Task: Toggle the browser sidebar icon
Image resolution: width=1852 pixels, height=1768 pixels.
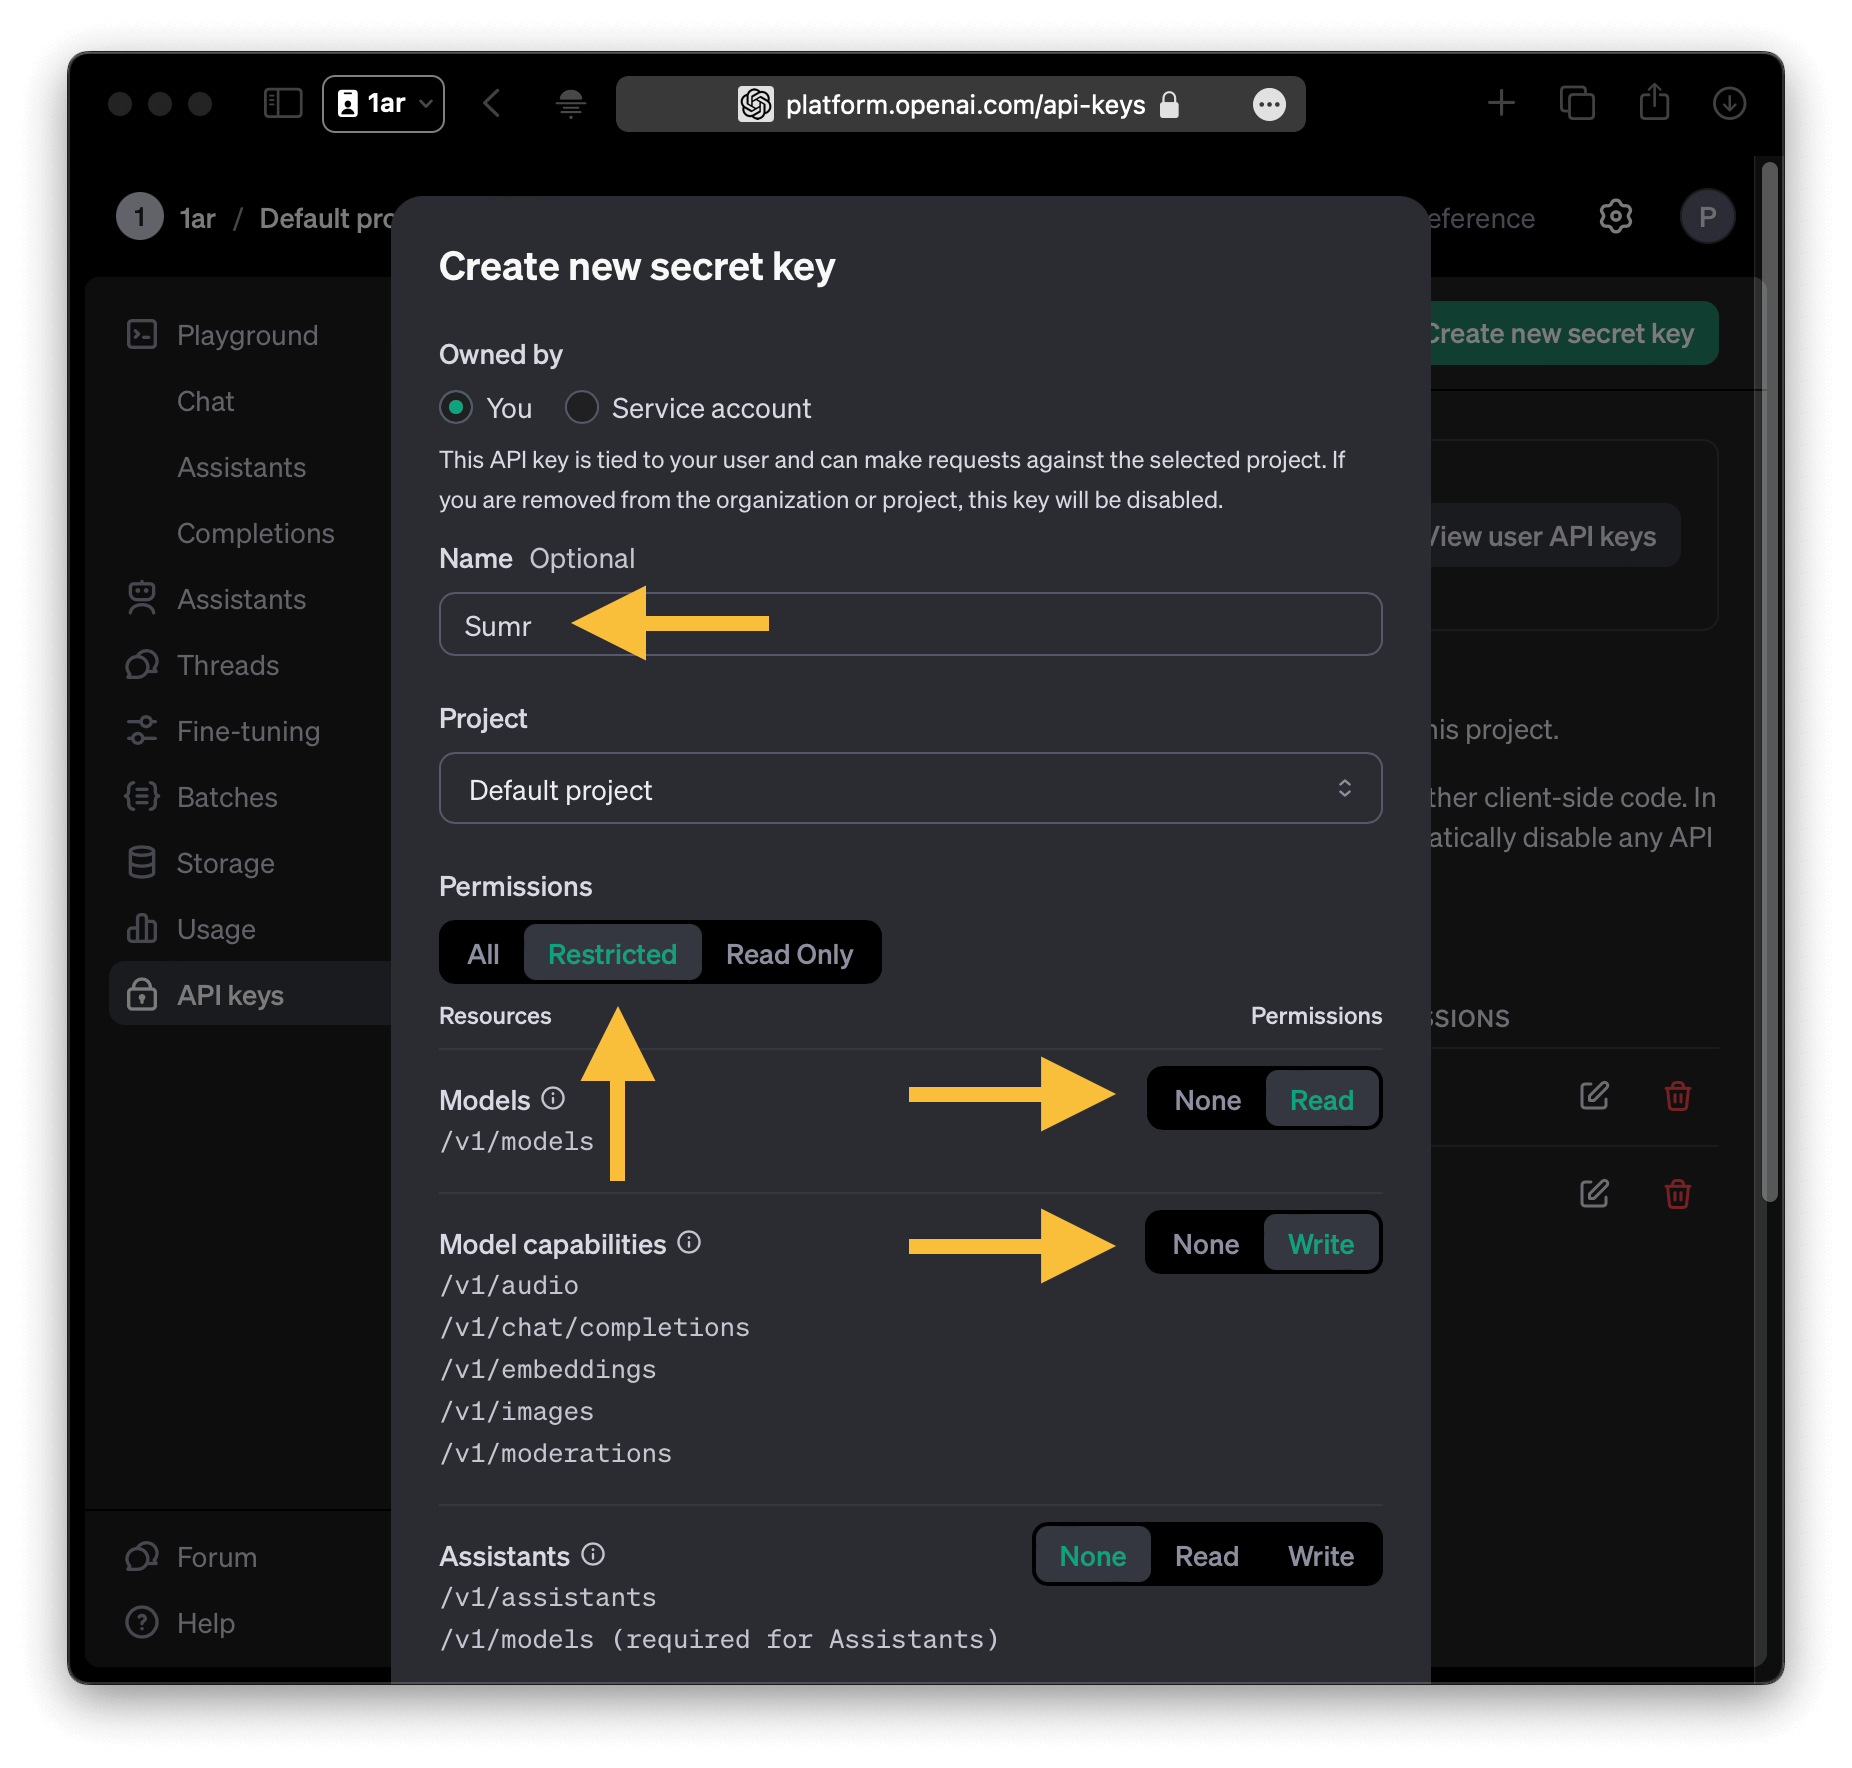Action: (283, 103)
